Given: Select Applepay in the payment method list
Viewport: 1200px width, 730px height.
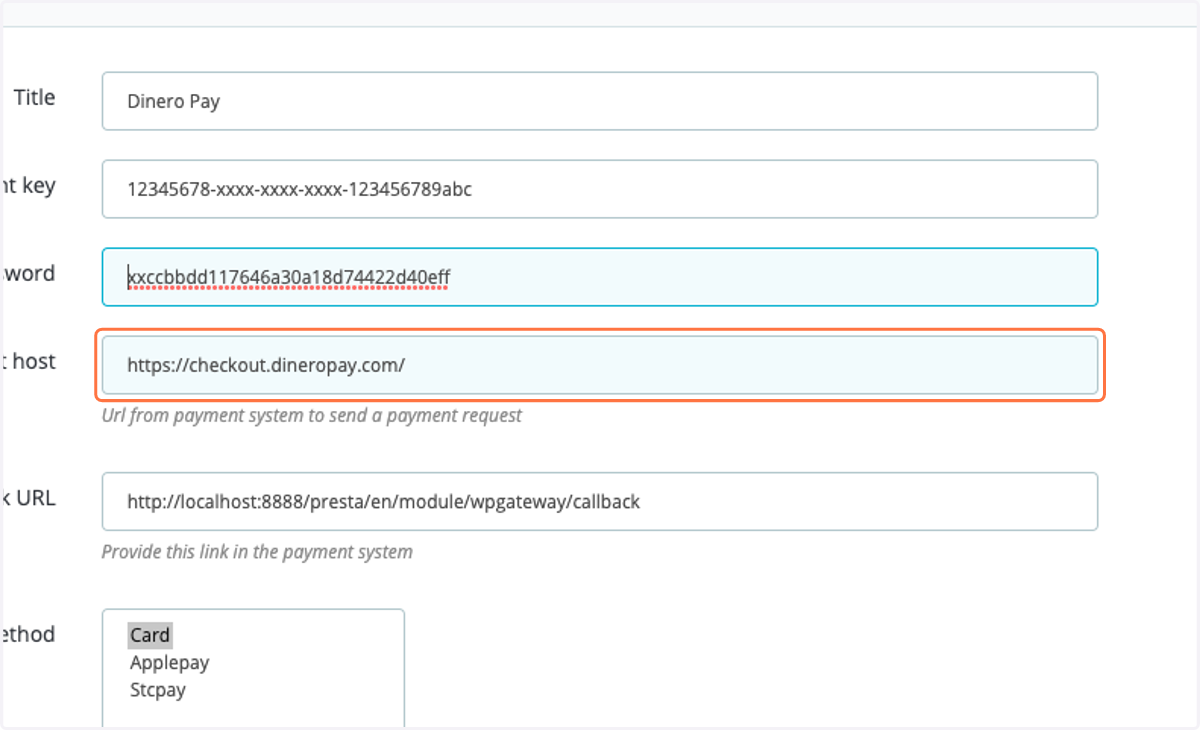Looking at the screenshot, I should coord(169,662).
